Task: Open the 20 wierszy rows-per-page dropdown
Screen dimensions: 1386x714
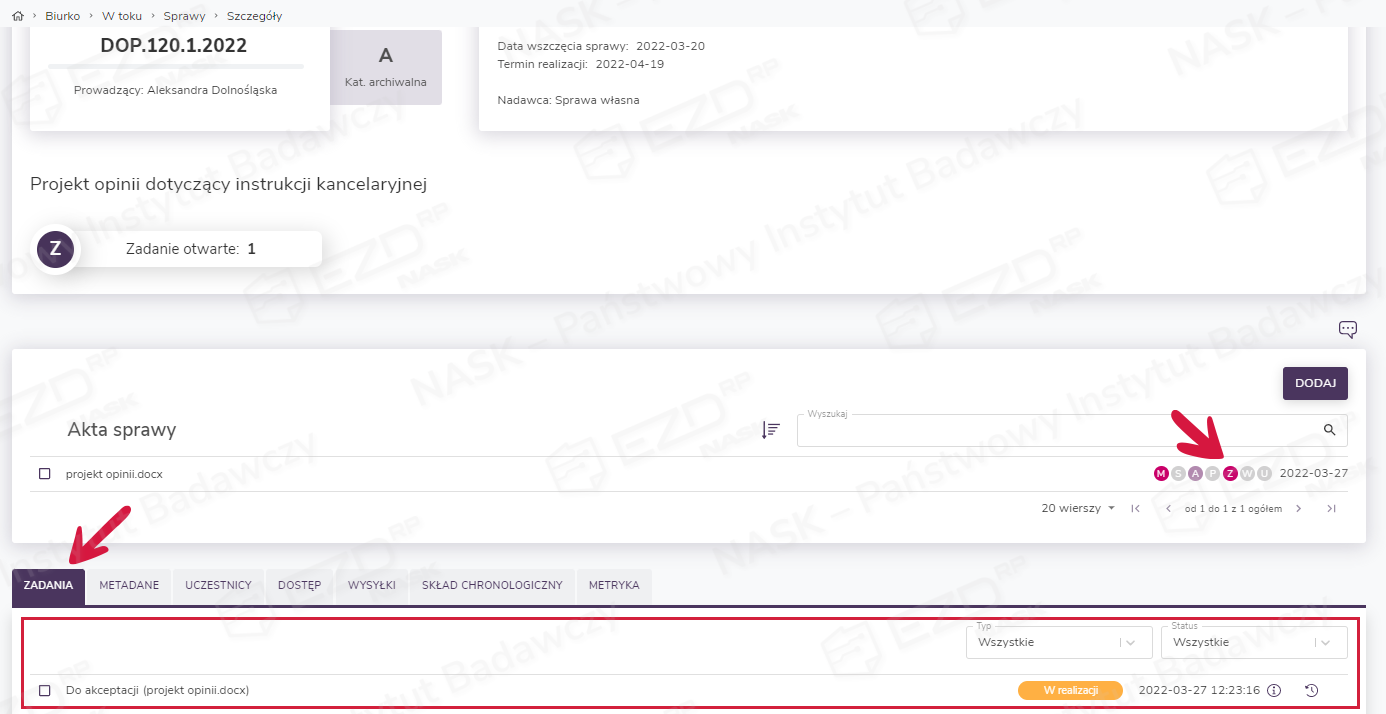Action: [1078, 509]
